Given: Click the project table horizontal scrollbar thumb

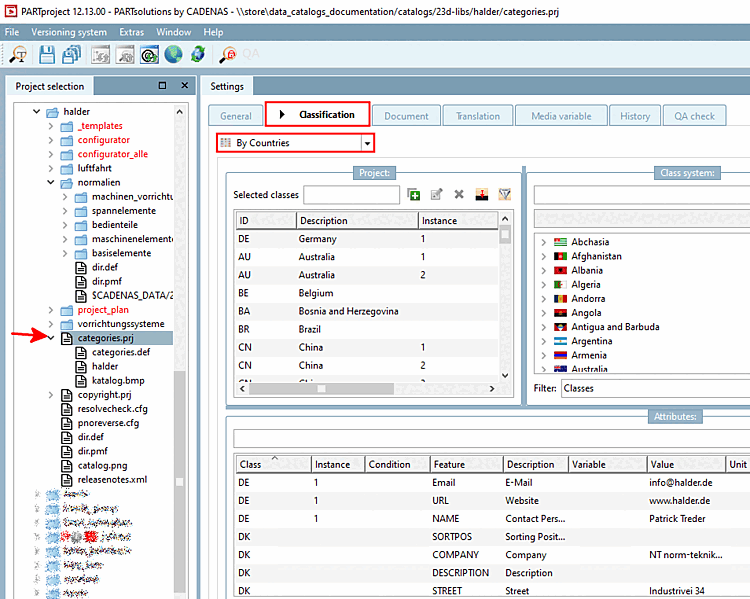Looking at the screenshot, I should point(321,388).
